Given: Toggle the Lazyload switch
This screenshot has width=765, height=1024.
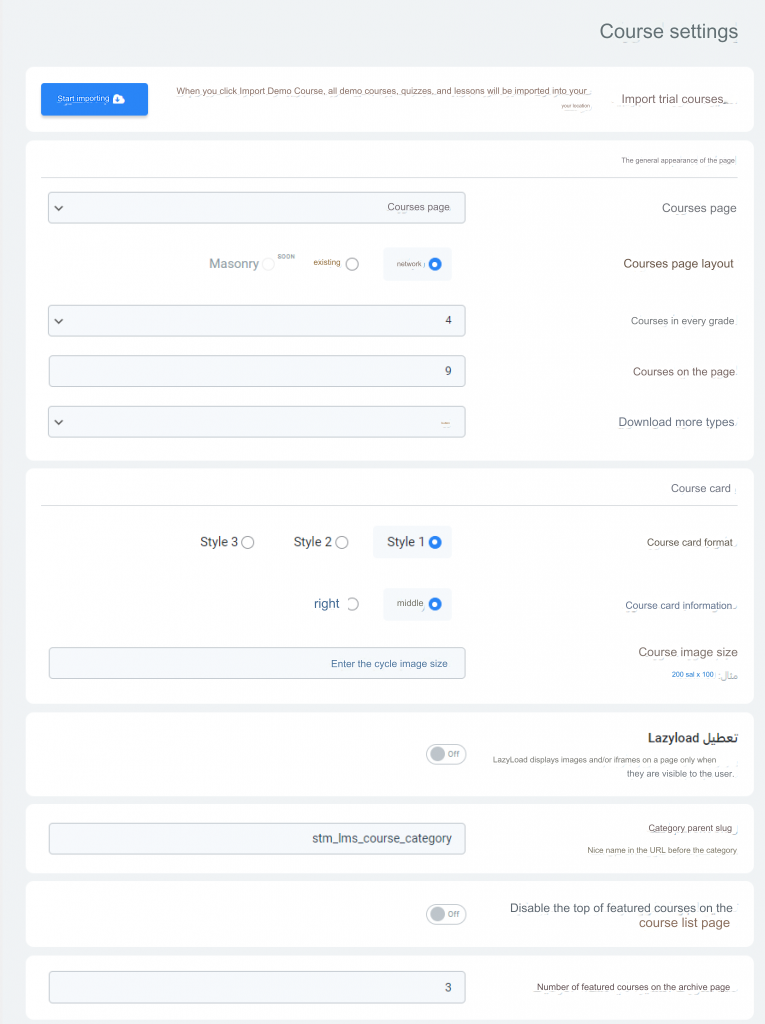Looking at the screenshot, I should point(446,754).
